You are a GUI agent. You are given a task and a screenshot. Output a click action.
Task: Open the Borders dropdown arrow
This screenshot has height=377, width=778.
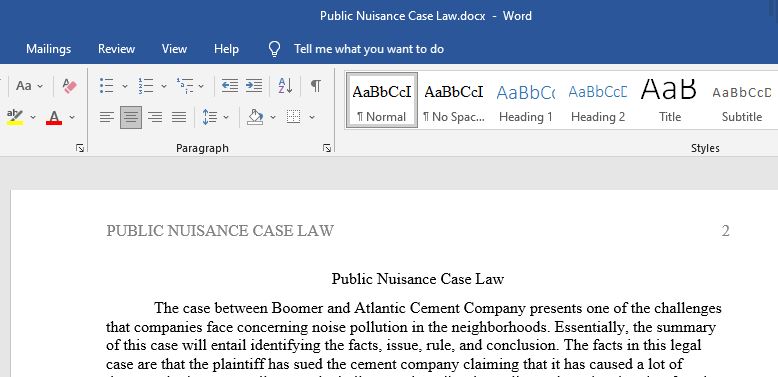tap(312, 118)
